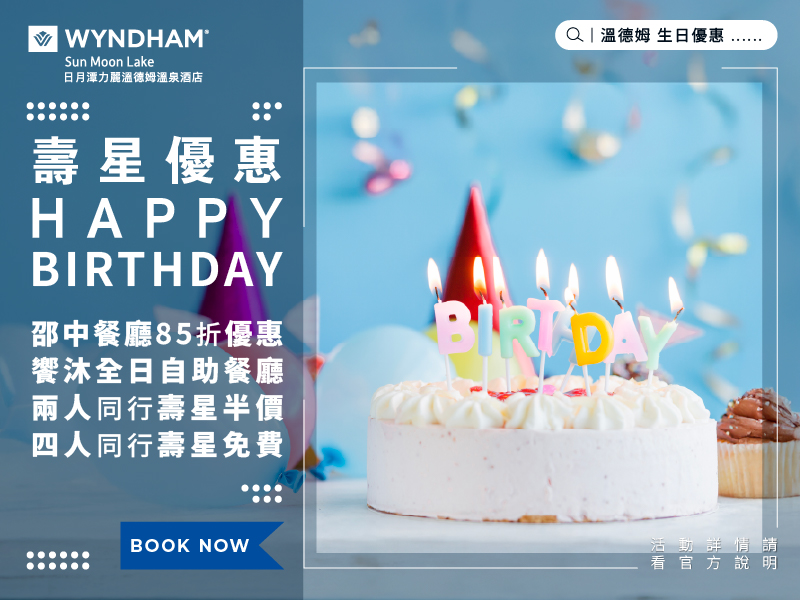Click the 溫德姆 生日優惠 search field
The width and height of the screenshot is (800, 600).
(666, 35)
